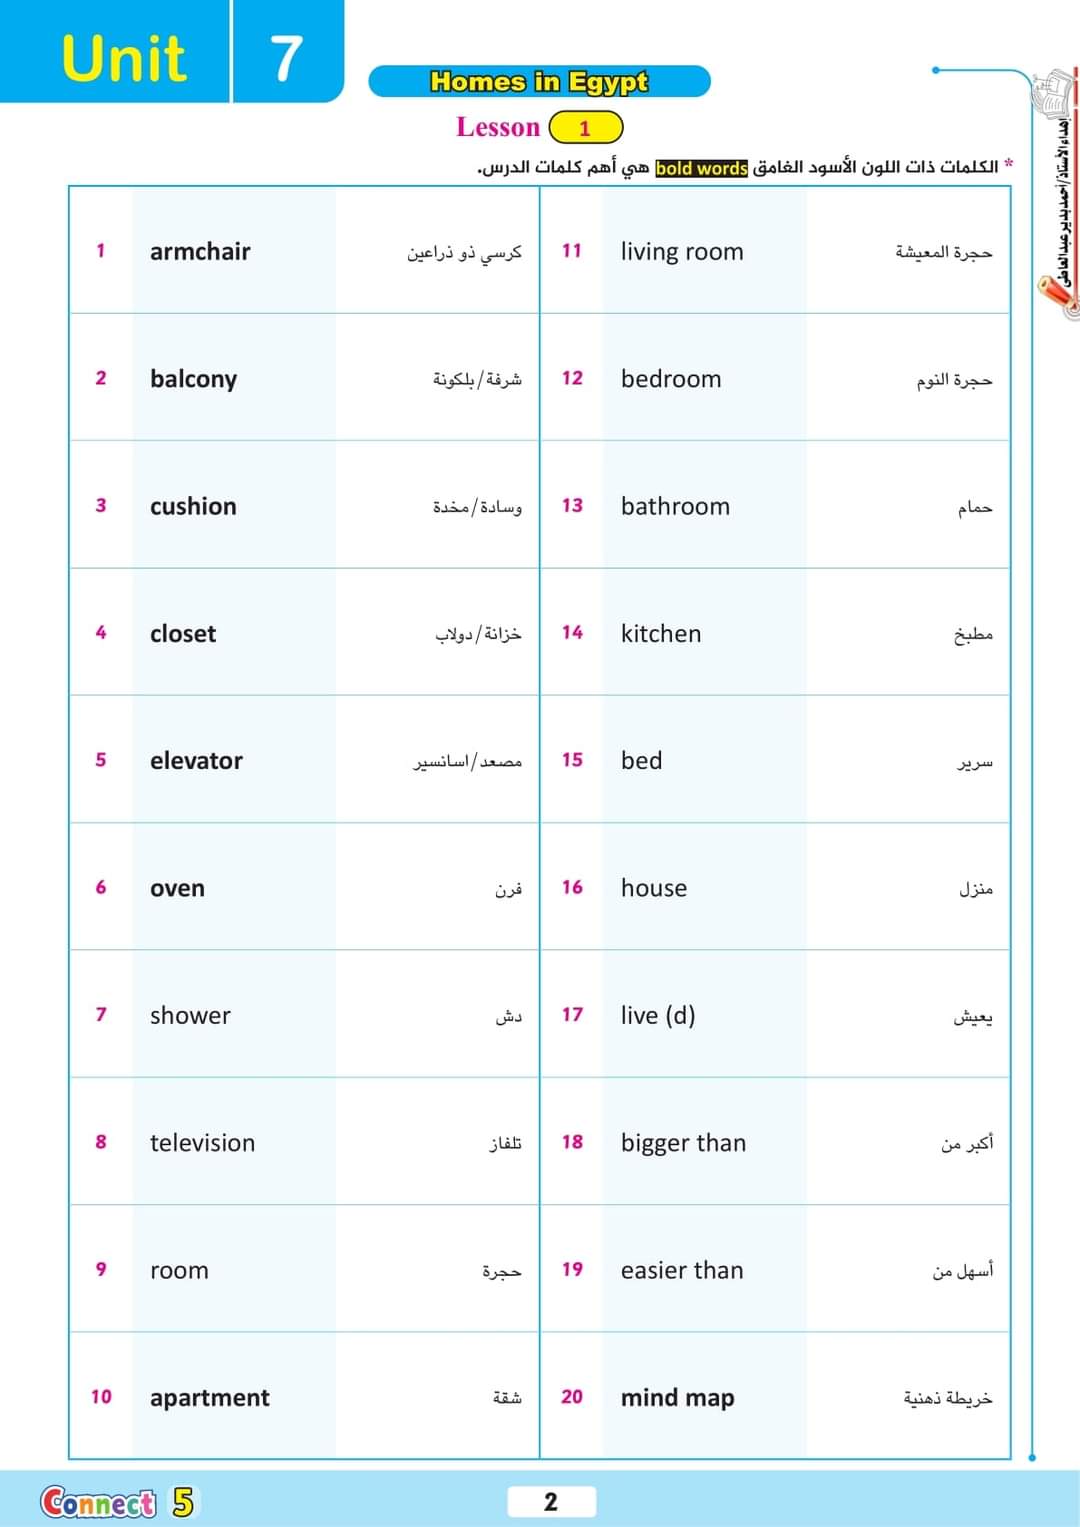Select the word kitchen

click(661, 633)
